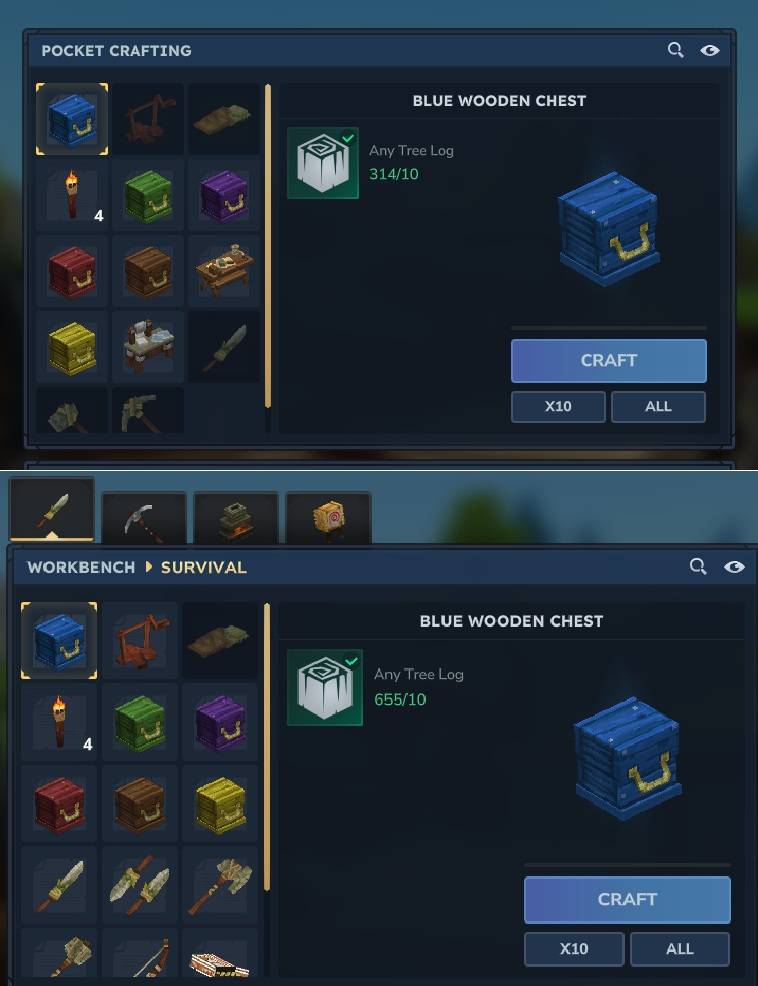This screenshot has width=758, height=986.
Task: Switch to the pickaxe tools tab
Action: coord(144,518)
